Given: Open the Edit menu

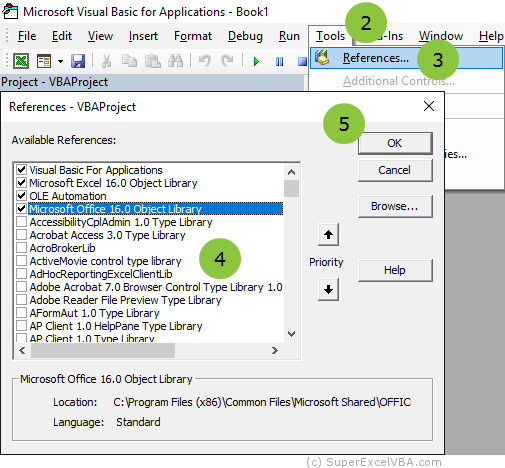Looking at the screenshot, I should (62, 36).
